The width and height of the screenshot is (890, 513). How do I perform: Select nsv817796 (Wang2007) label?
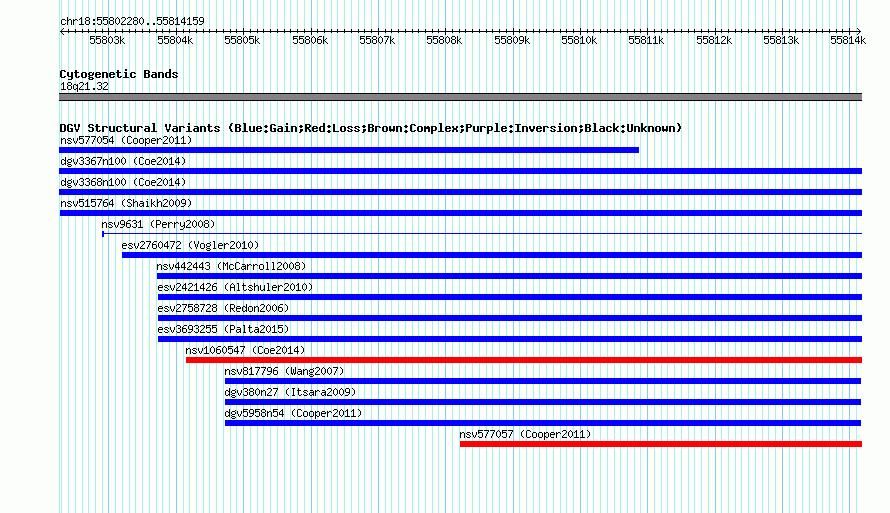point(284,371)
